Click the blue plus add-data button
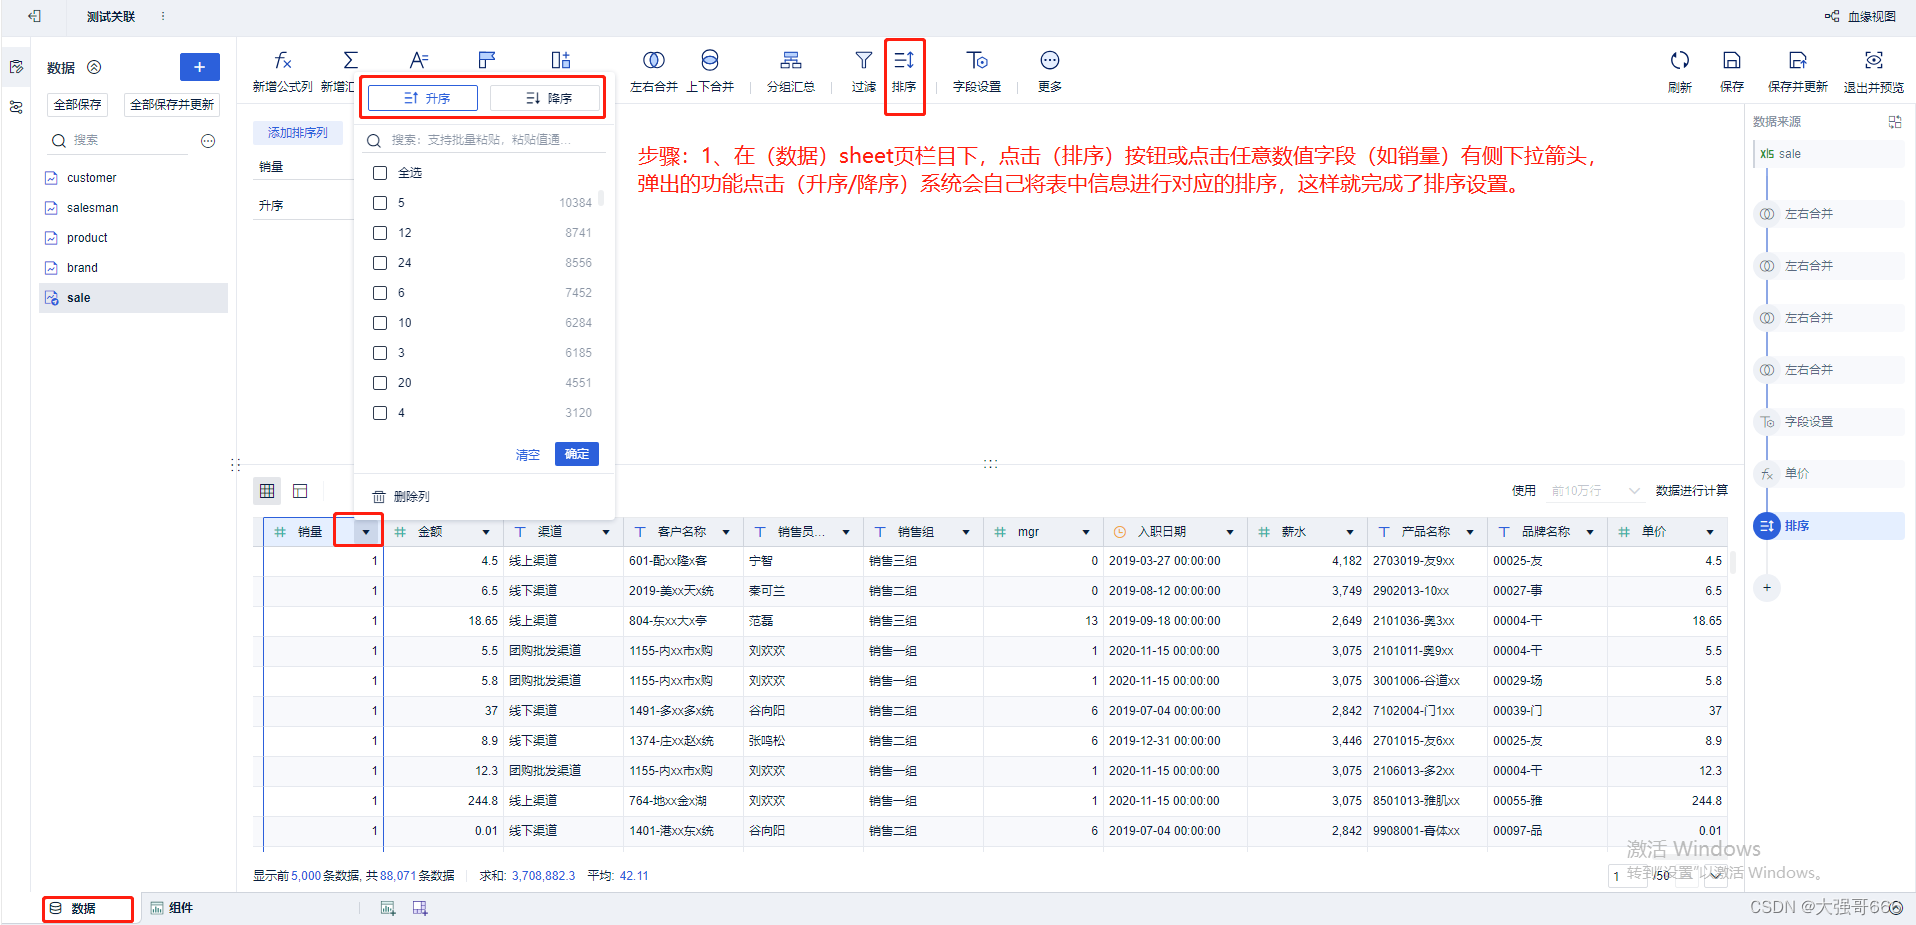Image resolution: width=1916 pixels, height=925 pixels. (x=200, y=67)
